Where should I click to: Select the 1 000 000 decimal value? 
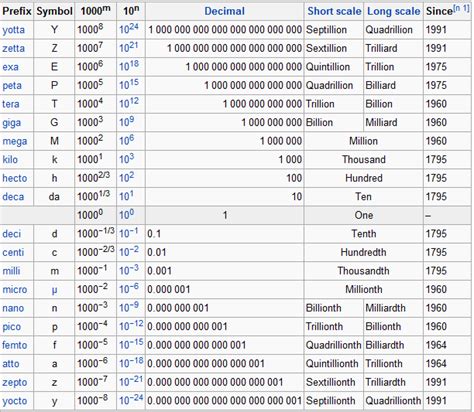[x=281, y=141]
